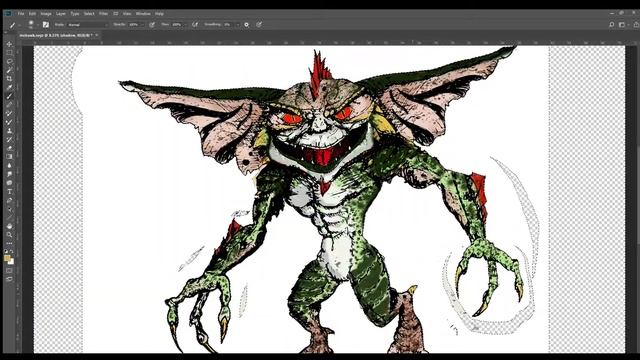The image size is (640, 360).
Task: Select the Brush tool in the toolbox
Action: click(x=9, y=96)
